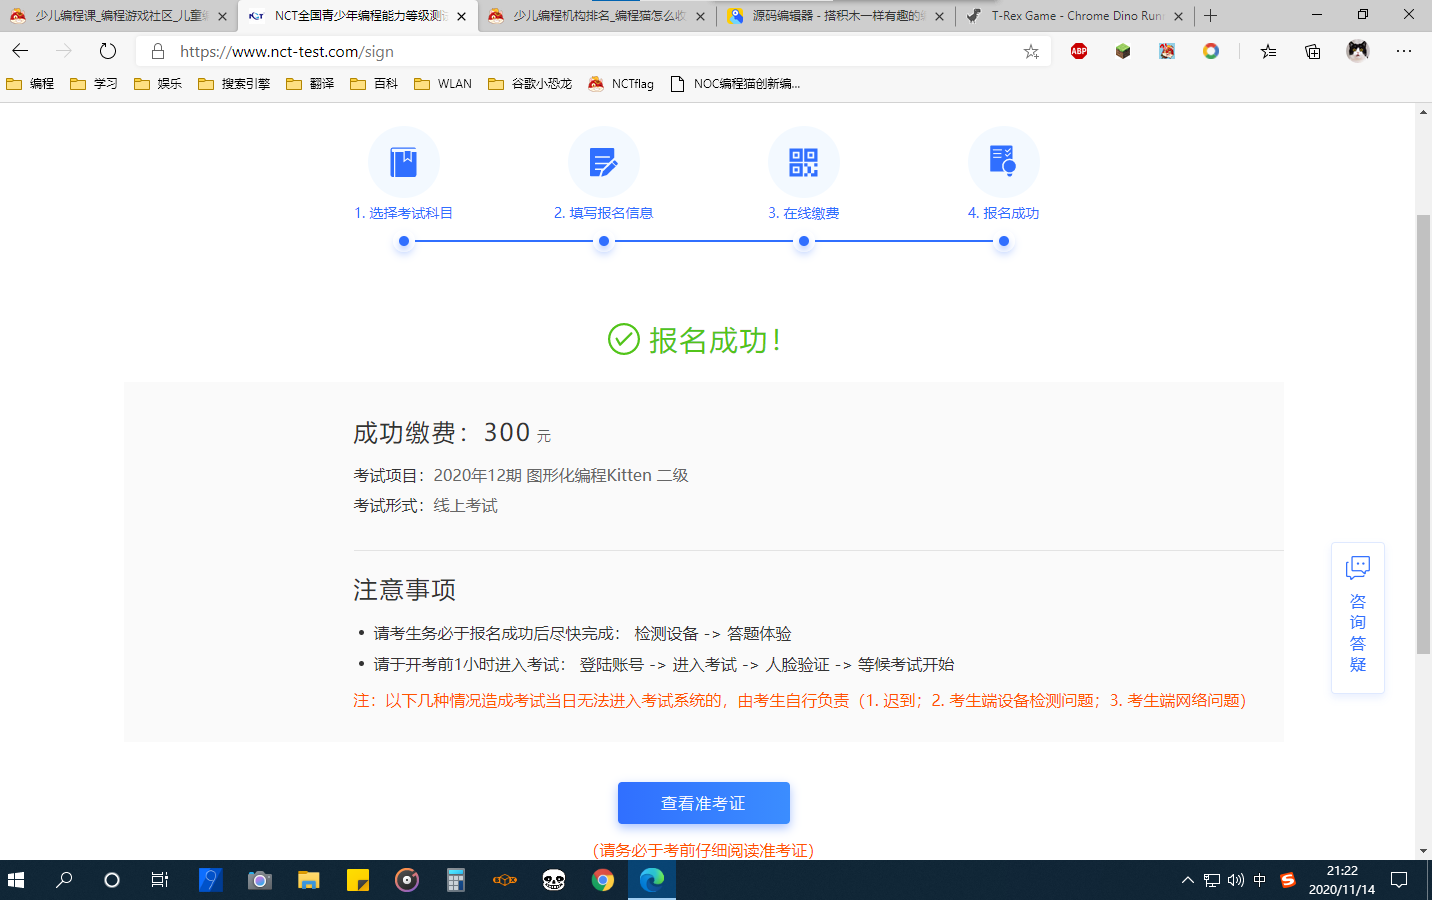Toggle the 中 input language indicator
This screenshot has height=900, width=1432.
click(1260, 880)
